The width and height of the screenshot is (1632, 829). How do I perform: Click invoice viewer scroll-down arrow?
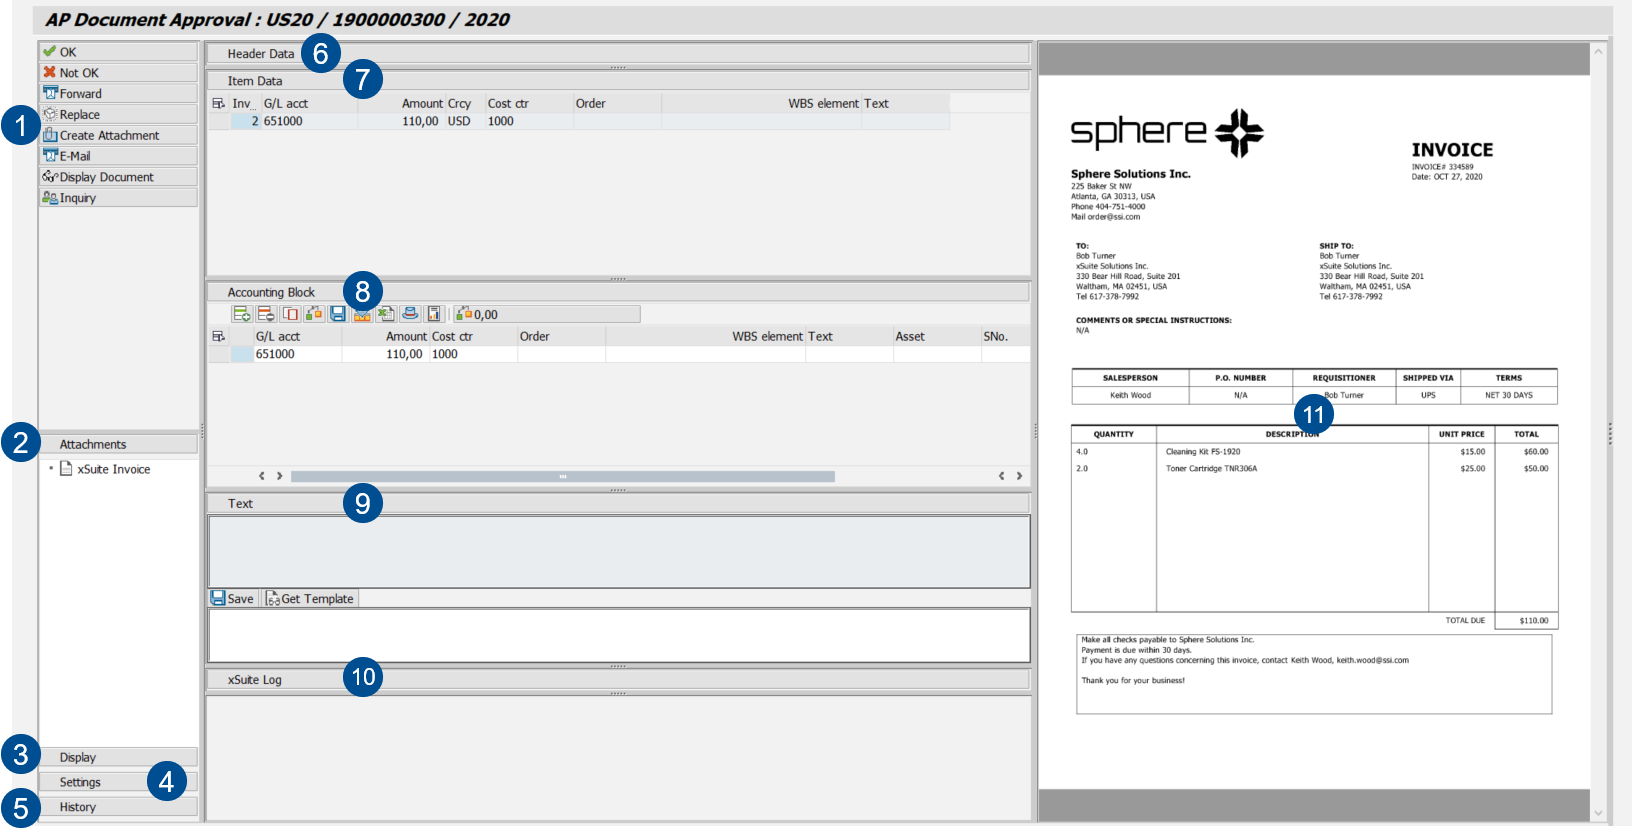1598,813
